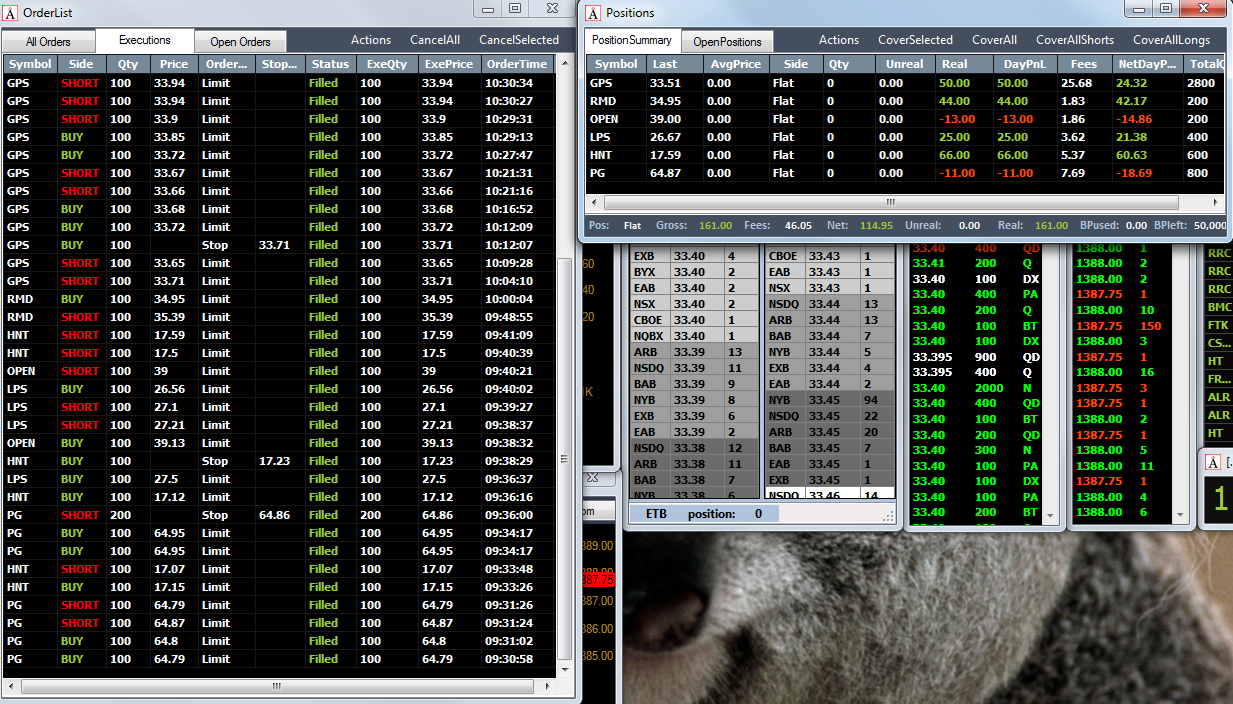
Task: Click the ExePrice column header
Action: (x=448, y=64)
